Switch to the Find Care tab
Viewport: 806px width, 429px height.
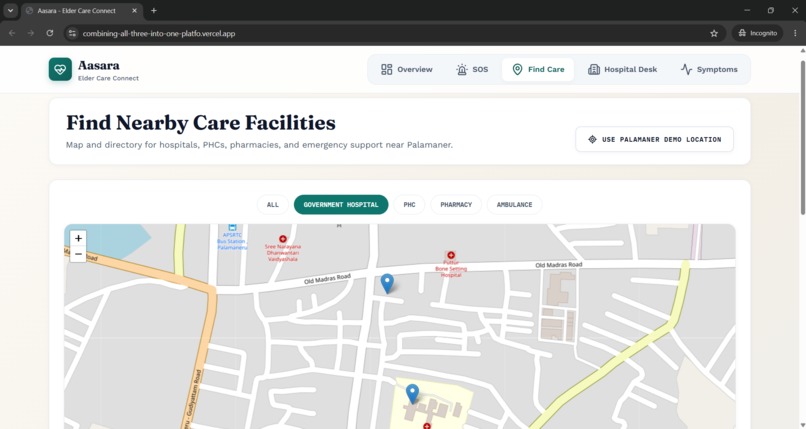[x=538, y=69]
